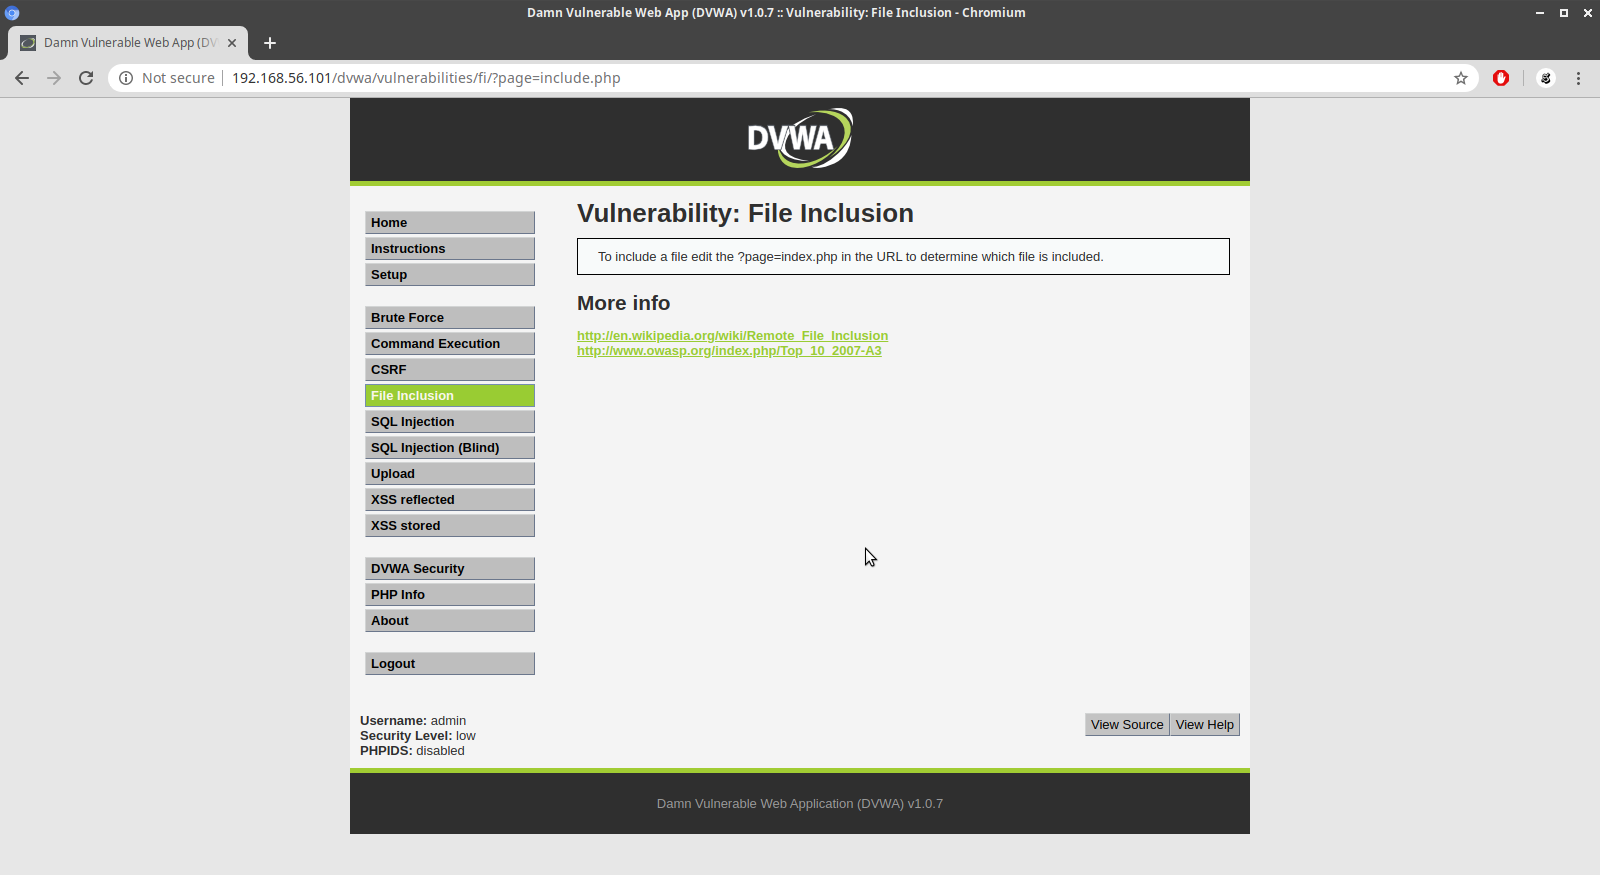Click the 'More info' heading
Image resolution: width=1600 pixels, height=875 pixels.
pyautogui.click(x=623, y=303)
